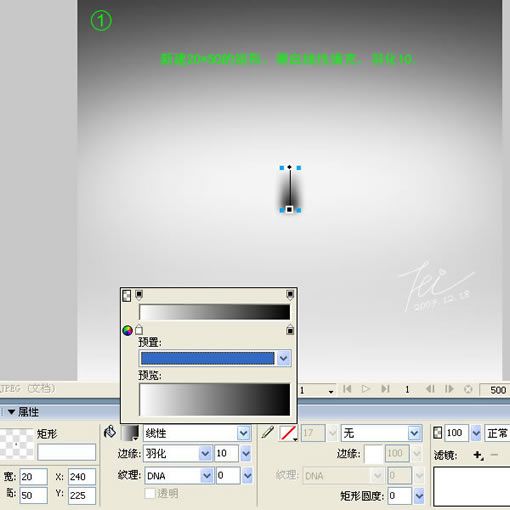Click the play animation button
This screenshot has width=510, height=510.
[366, 389]
